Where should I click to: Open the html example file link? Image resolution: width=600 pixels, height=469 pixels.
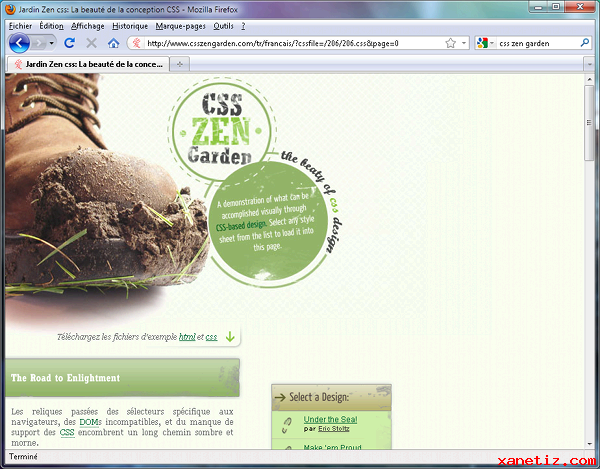(x=187, y=337)
